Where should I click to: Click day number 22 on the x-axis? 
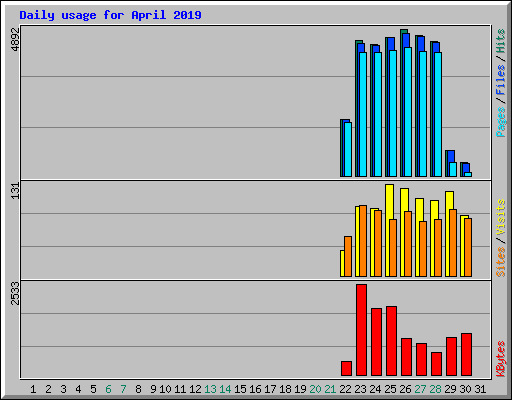[345, 389]
